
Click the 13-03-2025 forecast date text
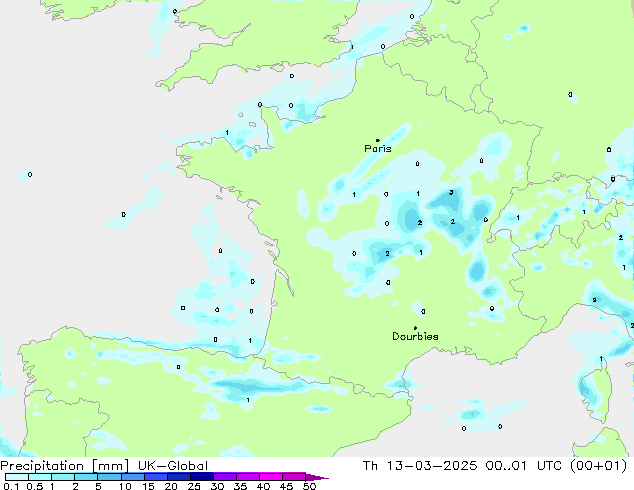click(x=432, y=466)
